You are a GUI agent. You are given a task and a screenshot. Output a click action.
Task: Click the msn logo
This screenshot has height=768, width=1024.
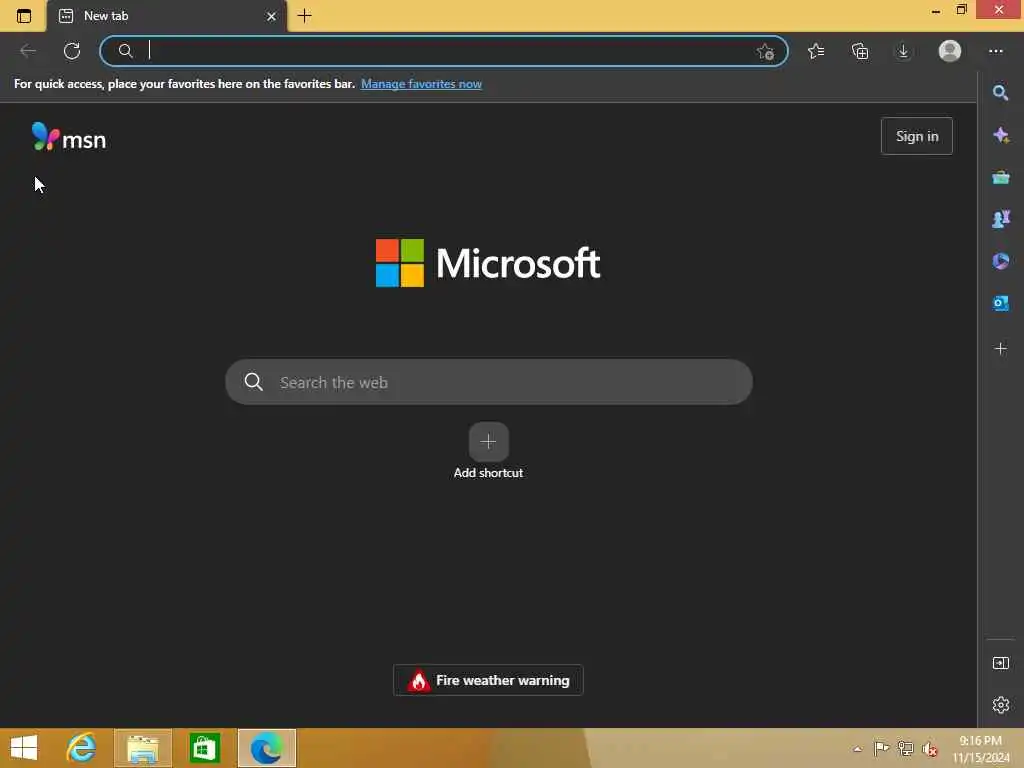[x=69, y=137]
